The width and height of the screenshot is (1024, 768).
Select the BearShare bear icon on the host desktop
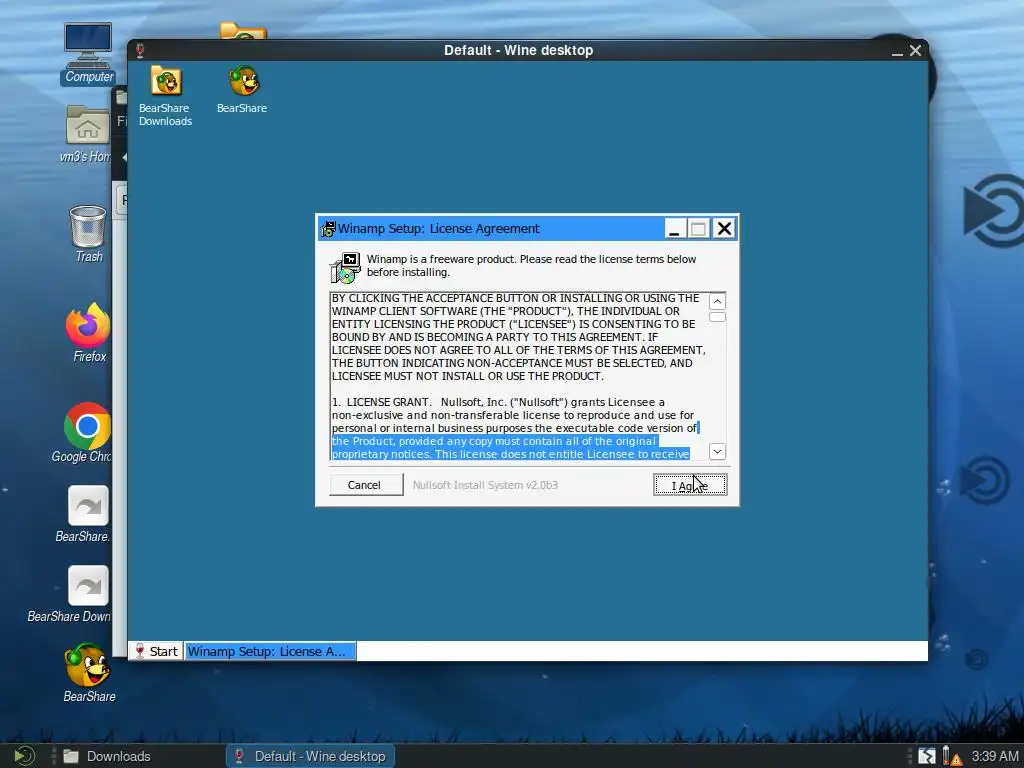(x=88, y=673)
